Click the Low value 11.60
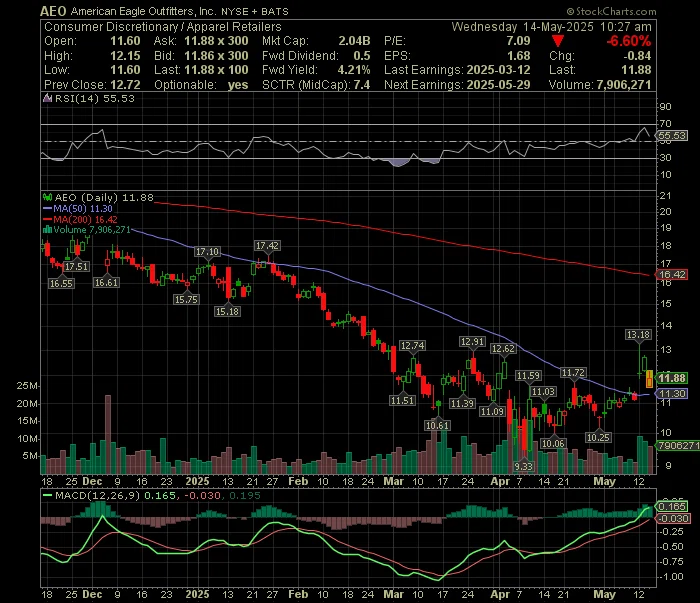700x603 pixels. tap(125, 70)
